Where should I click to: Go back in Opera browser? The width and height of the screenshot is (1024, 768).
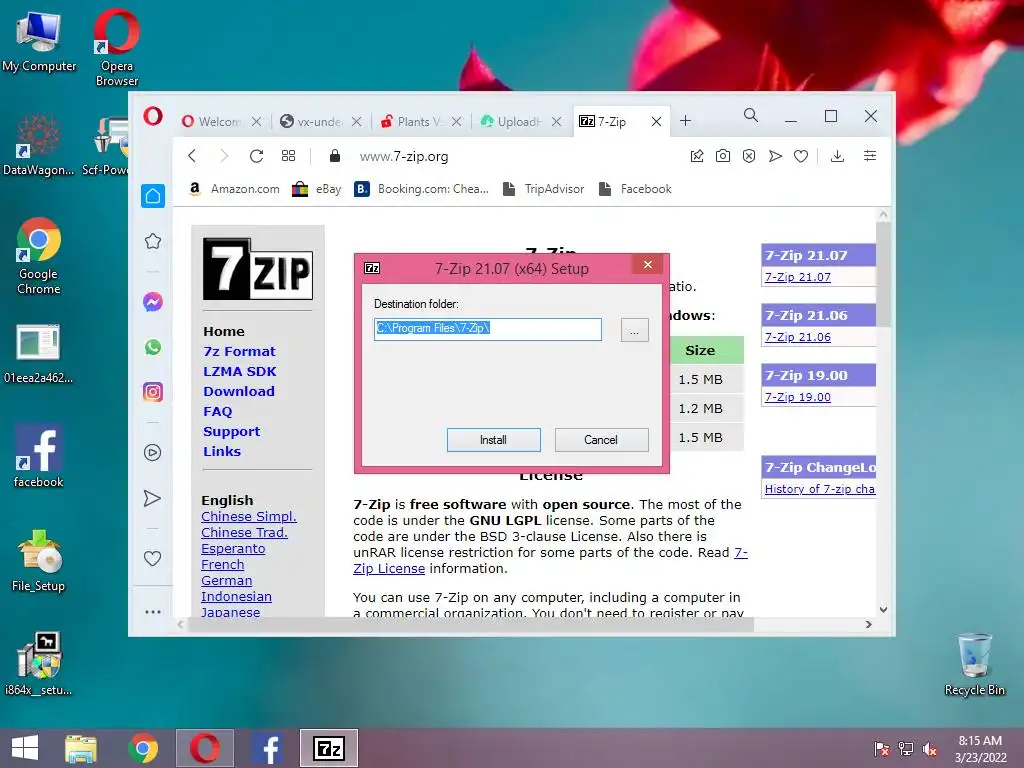point(191,156)
